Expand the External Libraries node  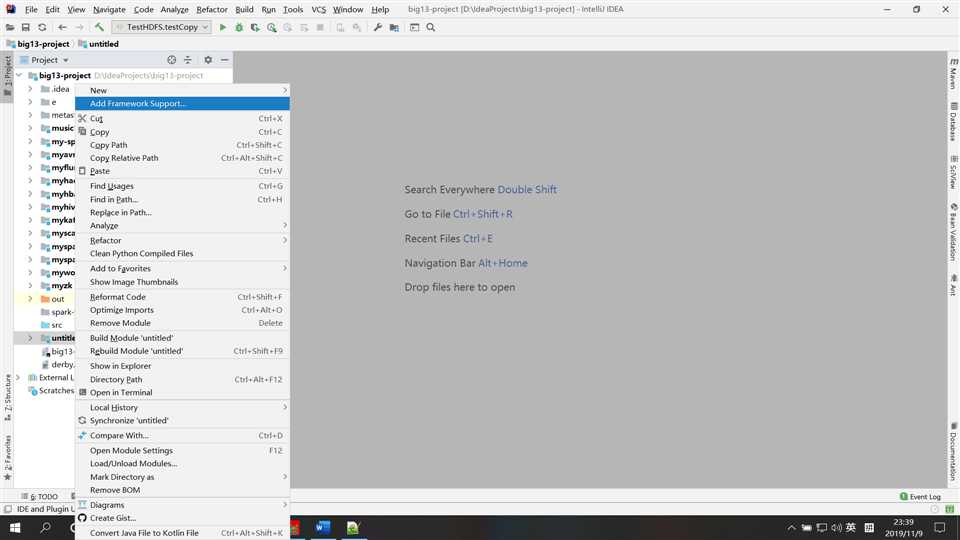tap(18, 378)
